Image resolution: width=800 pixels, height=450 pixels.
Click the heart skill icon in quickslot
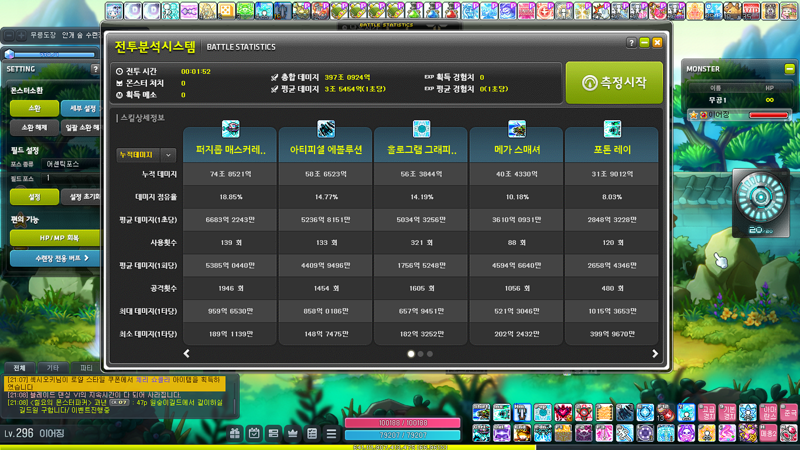563,412
